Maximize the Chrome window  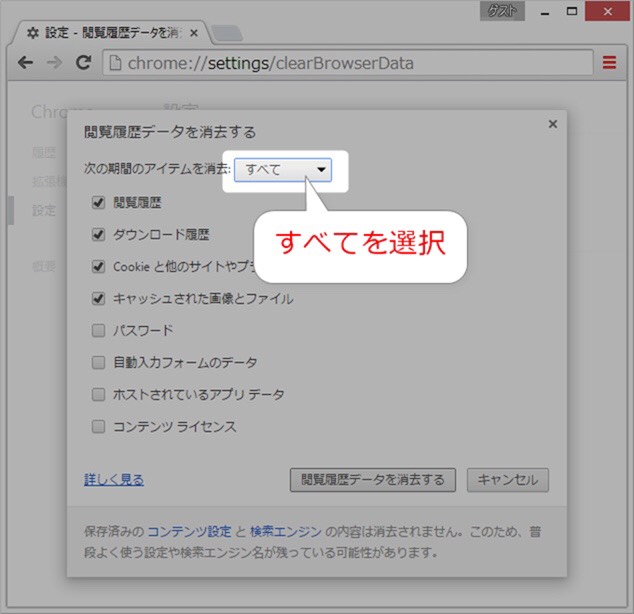coord(572,11)
